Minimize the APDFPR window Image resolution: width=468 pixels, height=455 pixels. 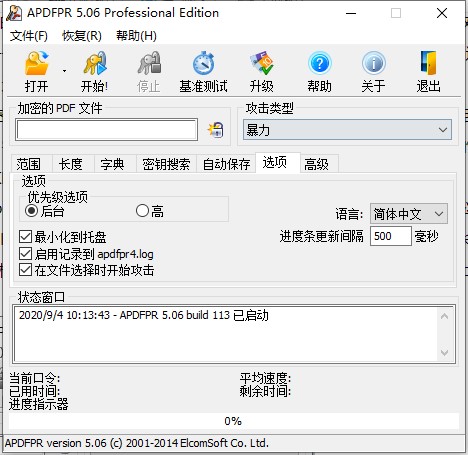(x=351, y=13)
